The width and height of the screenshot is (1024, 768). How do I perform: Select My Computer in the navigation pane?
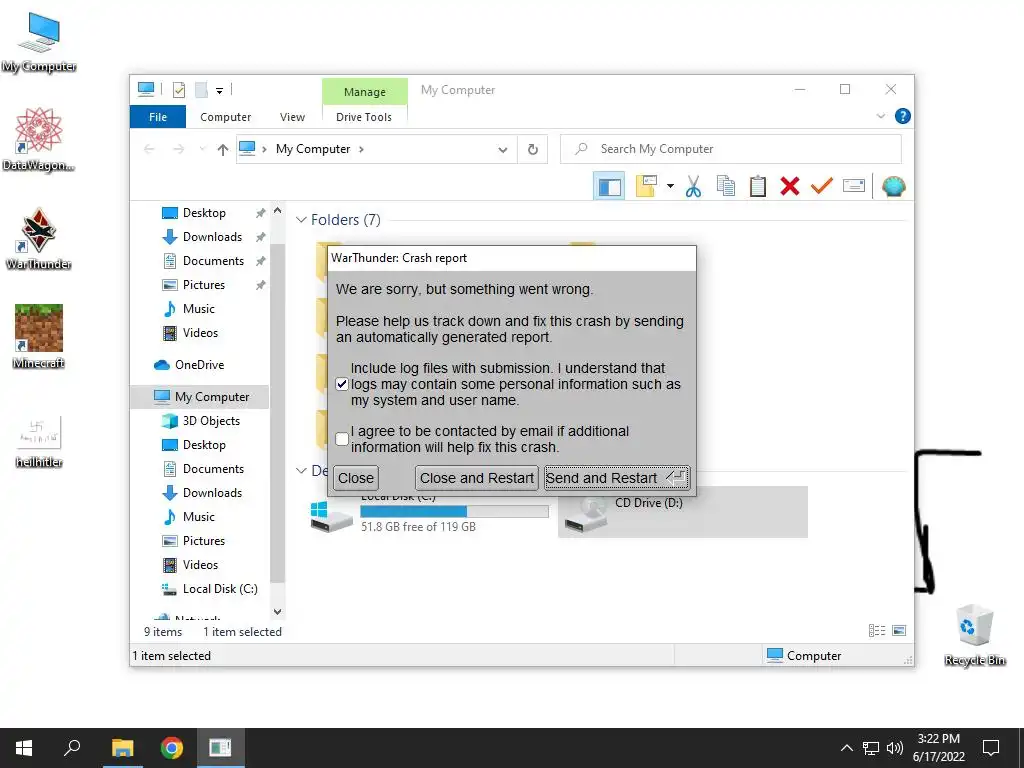pos(201,397)
